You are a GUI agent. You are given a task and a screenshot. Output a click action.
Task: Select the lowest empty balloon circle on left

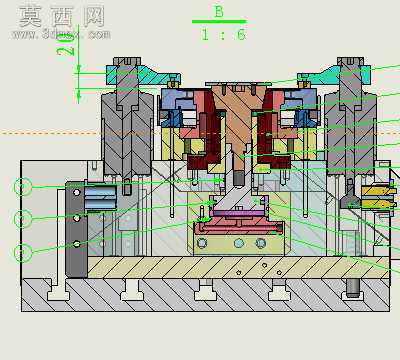[x=23, y=252]
